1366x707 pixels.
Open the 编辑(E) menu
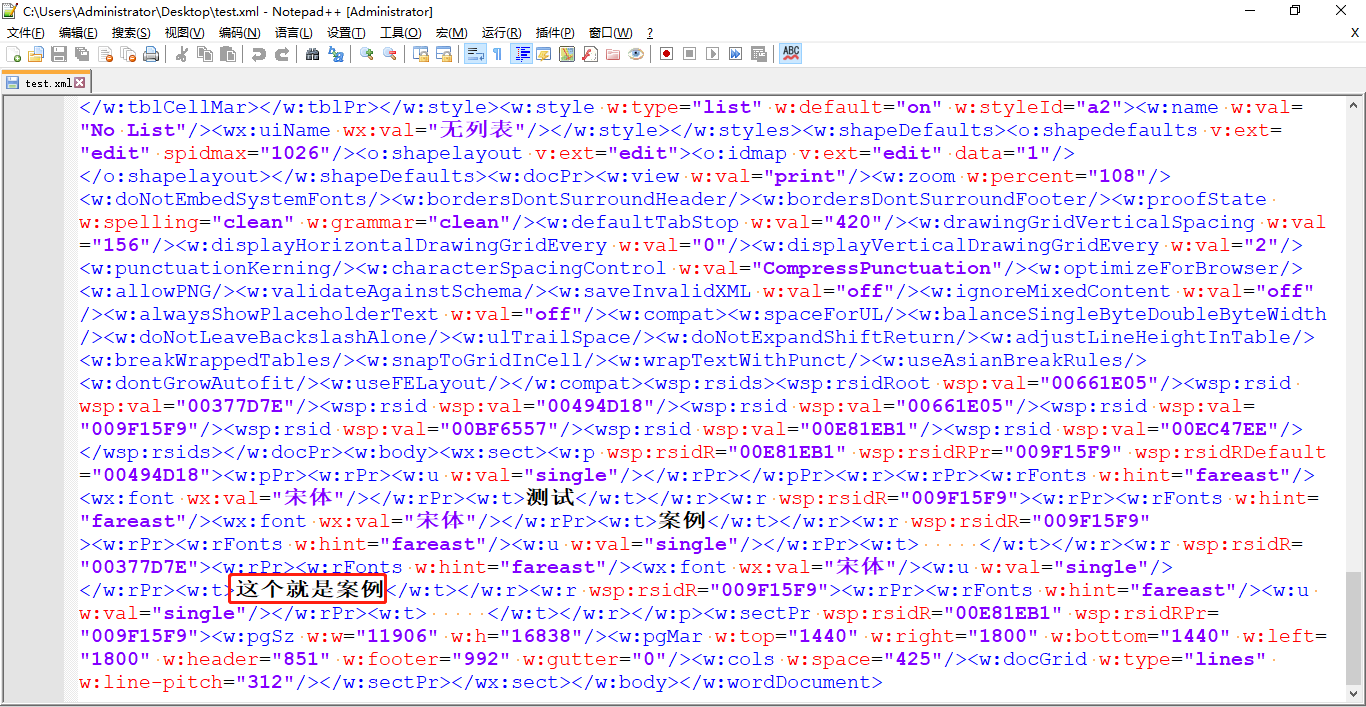point(78,33)
